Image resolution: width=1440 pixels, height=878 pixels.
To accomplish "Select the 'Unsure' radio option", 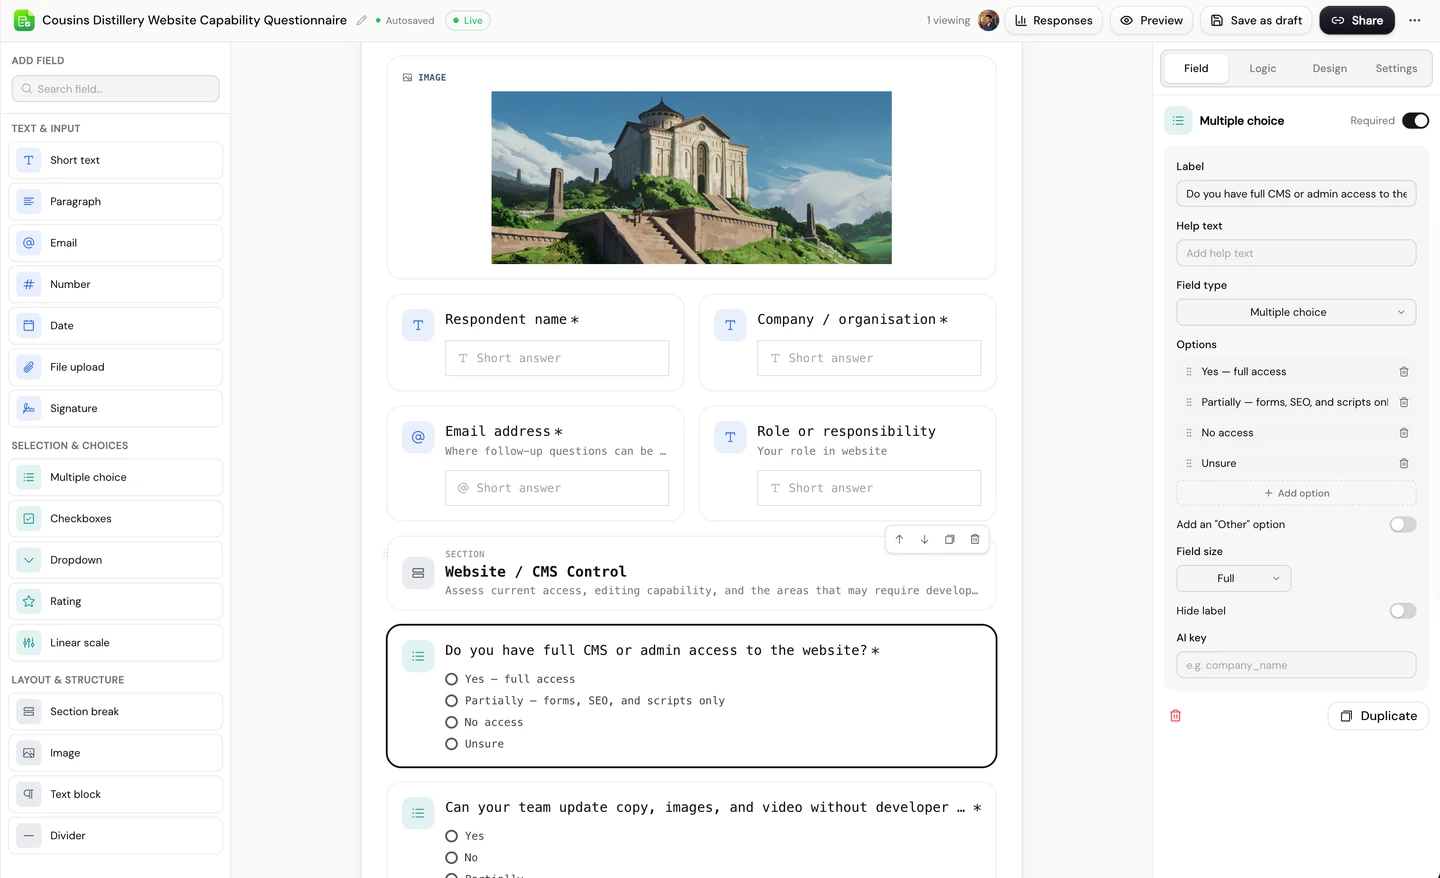I will pos(451,744).
